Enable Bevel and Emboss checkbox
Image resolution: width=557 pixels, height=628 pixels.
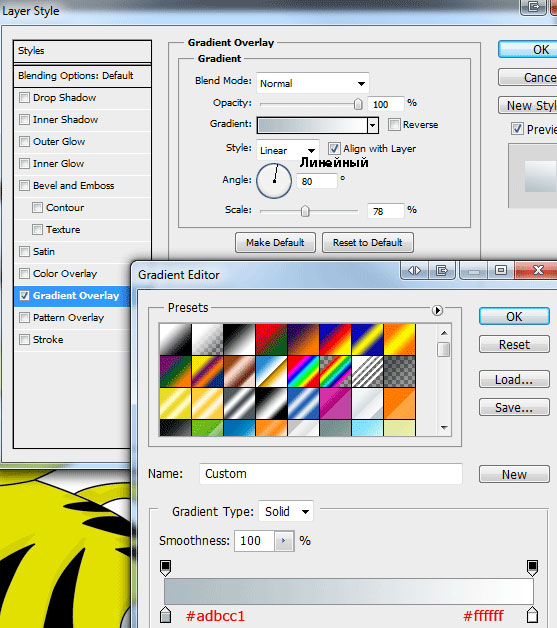[24, 185]
